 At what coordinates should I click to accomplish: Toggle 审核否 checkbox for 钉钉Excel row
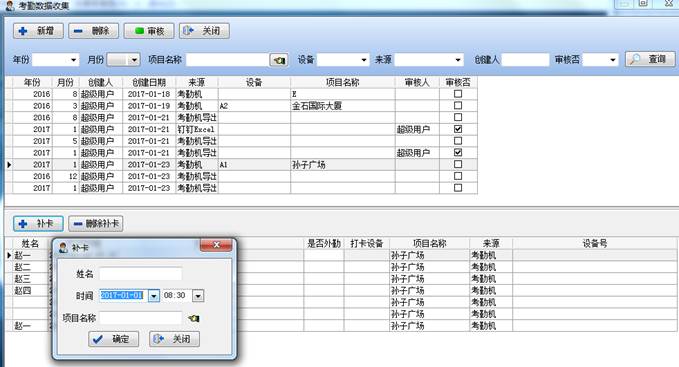point(458,129)
